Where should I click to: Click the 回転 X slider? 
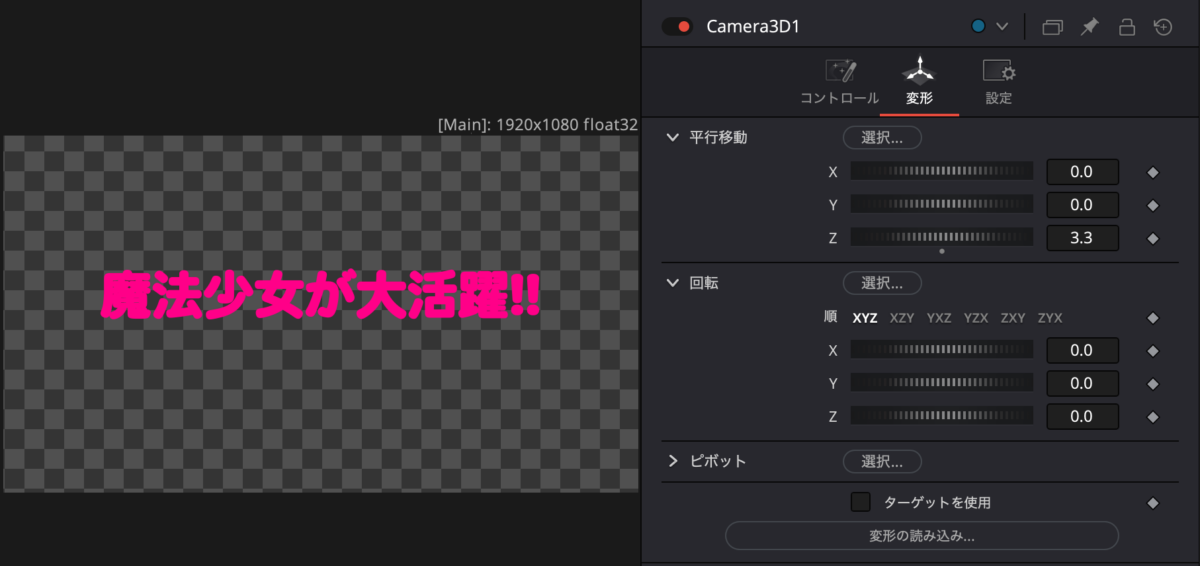coord(942,350)
